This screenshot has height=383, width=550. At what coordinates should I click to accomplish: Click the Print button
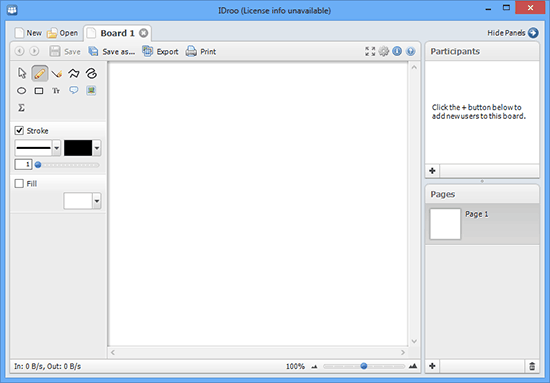pyautogui.click(x=201, y=52)
